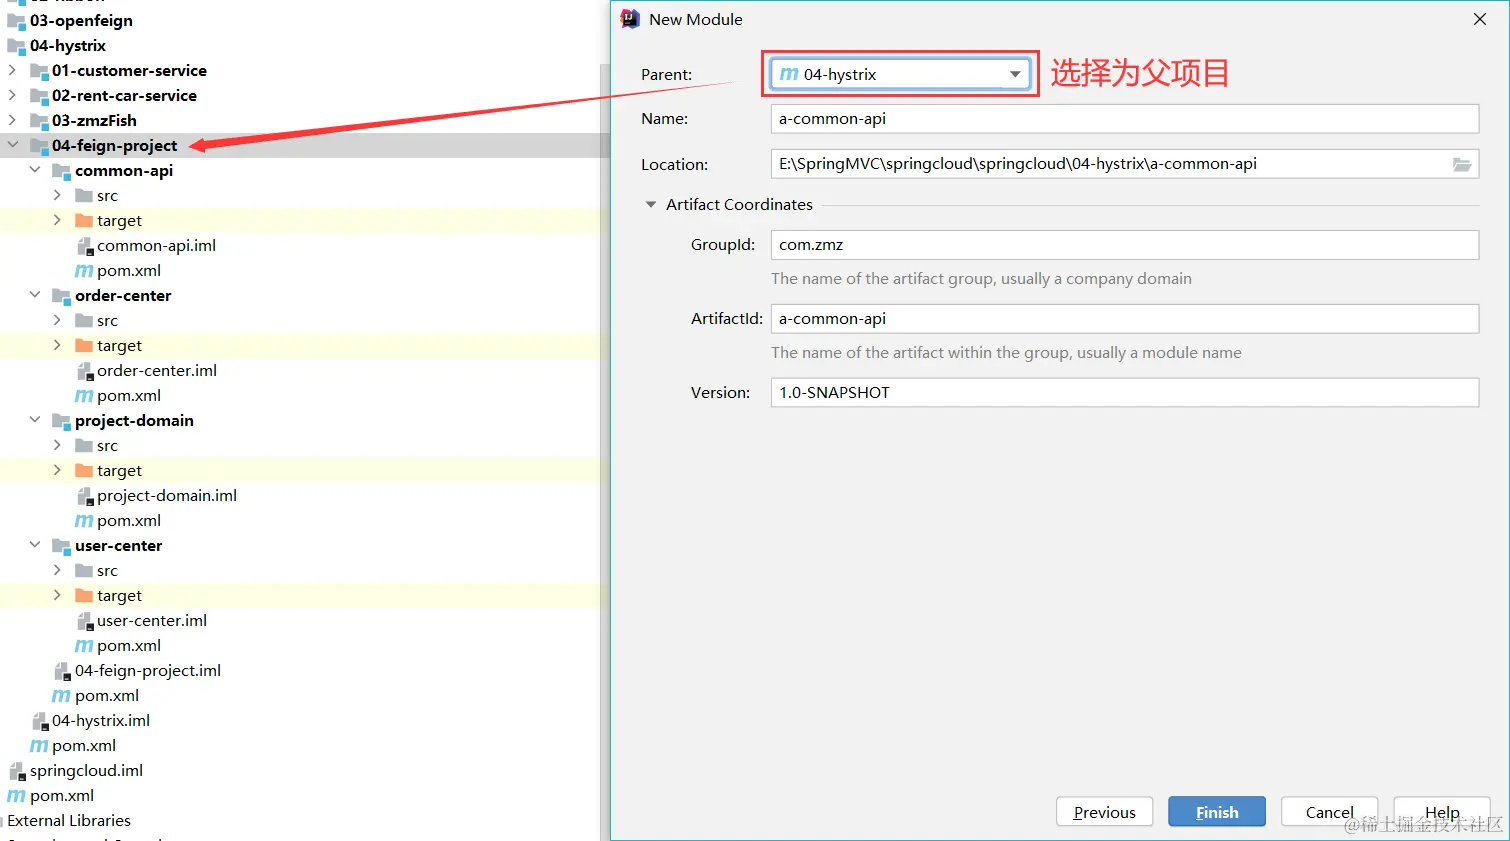Click Maven icon of user-center pom.xml

tap(84, 646)
